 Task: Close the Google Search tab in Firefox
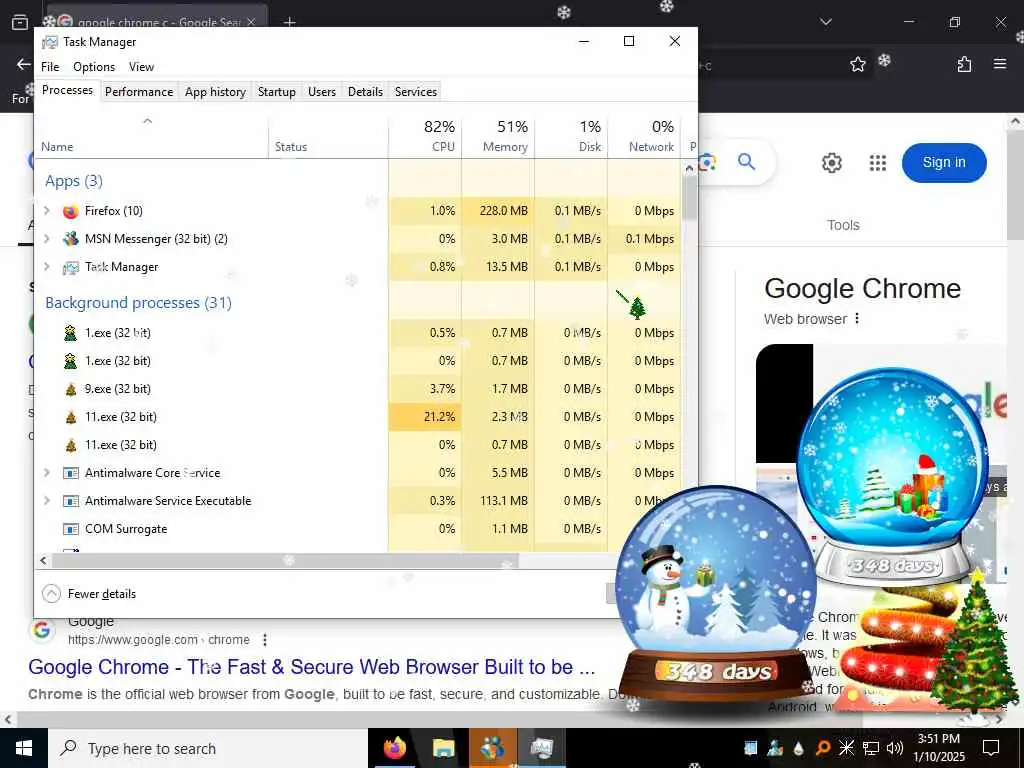[251, 22]
